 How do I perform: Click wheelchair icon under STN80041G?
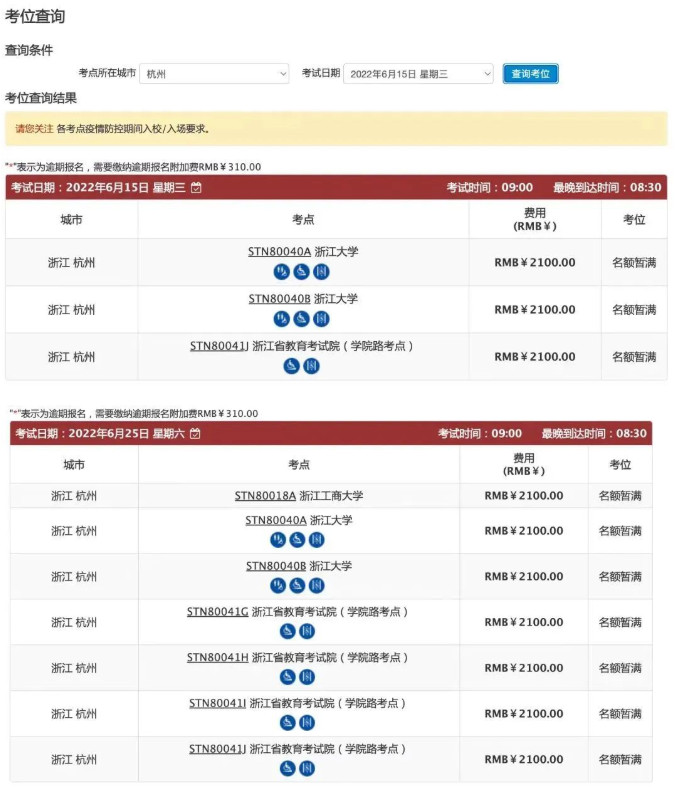(287, 631)
